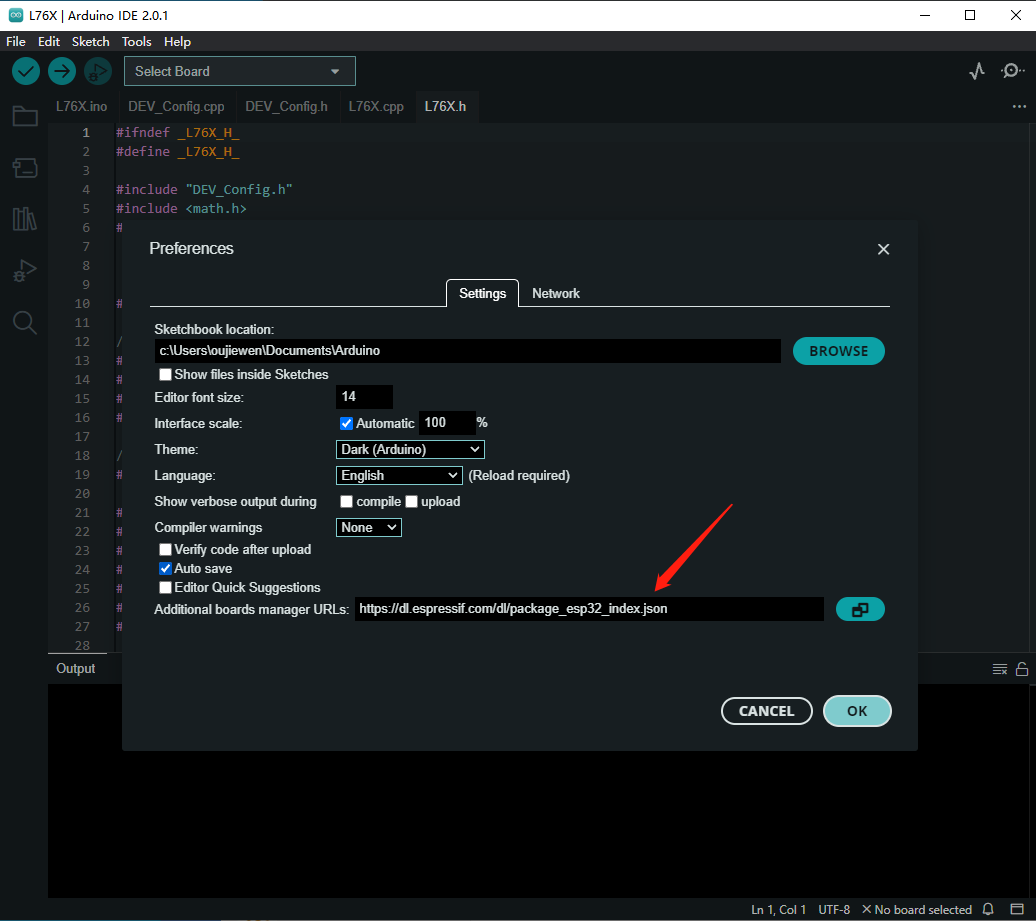Click the BROWSE button

click(838, 351)
